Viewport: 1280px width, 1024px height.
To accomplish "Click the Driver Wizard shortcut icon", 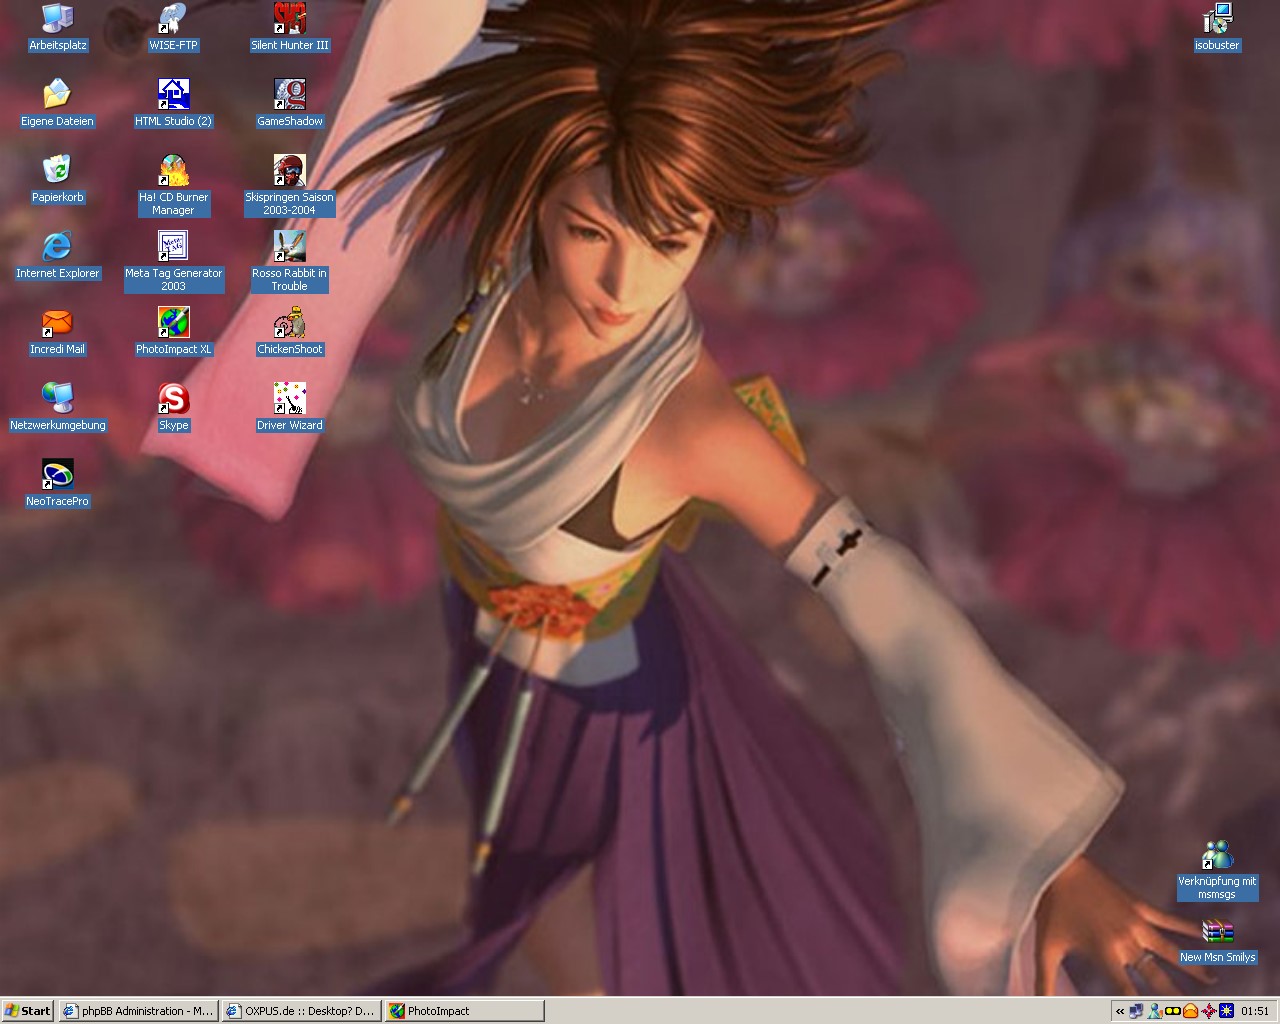I will (289, 398).
